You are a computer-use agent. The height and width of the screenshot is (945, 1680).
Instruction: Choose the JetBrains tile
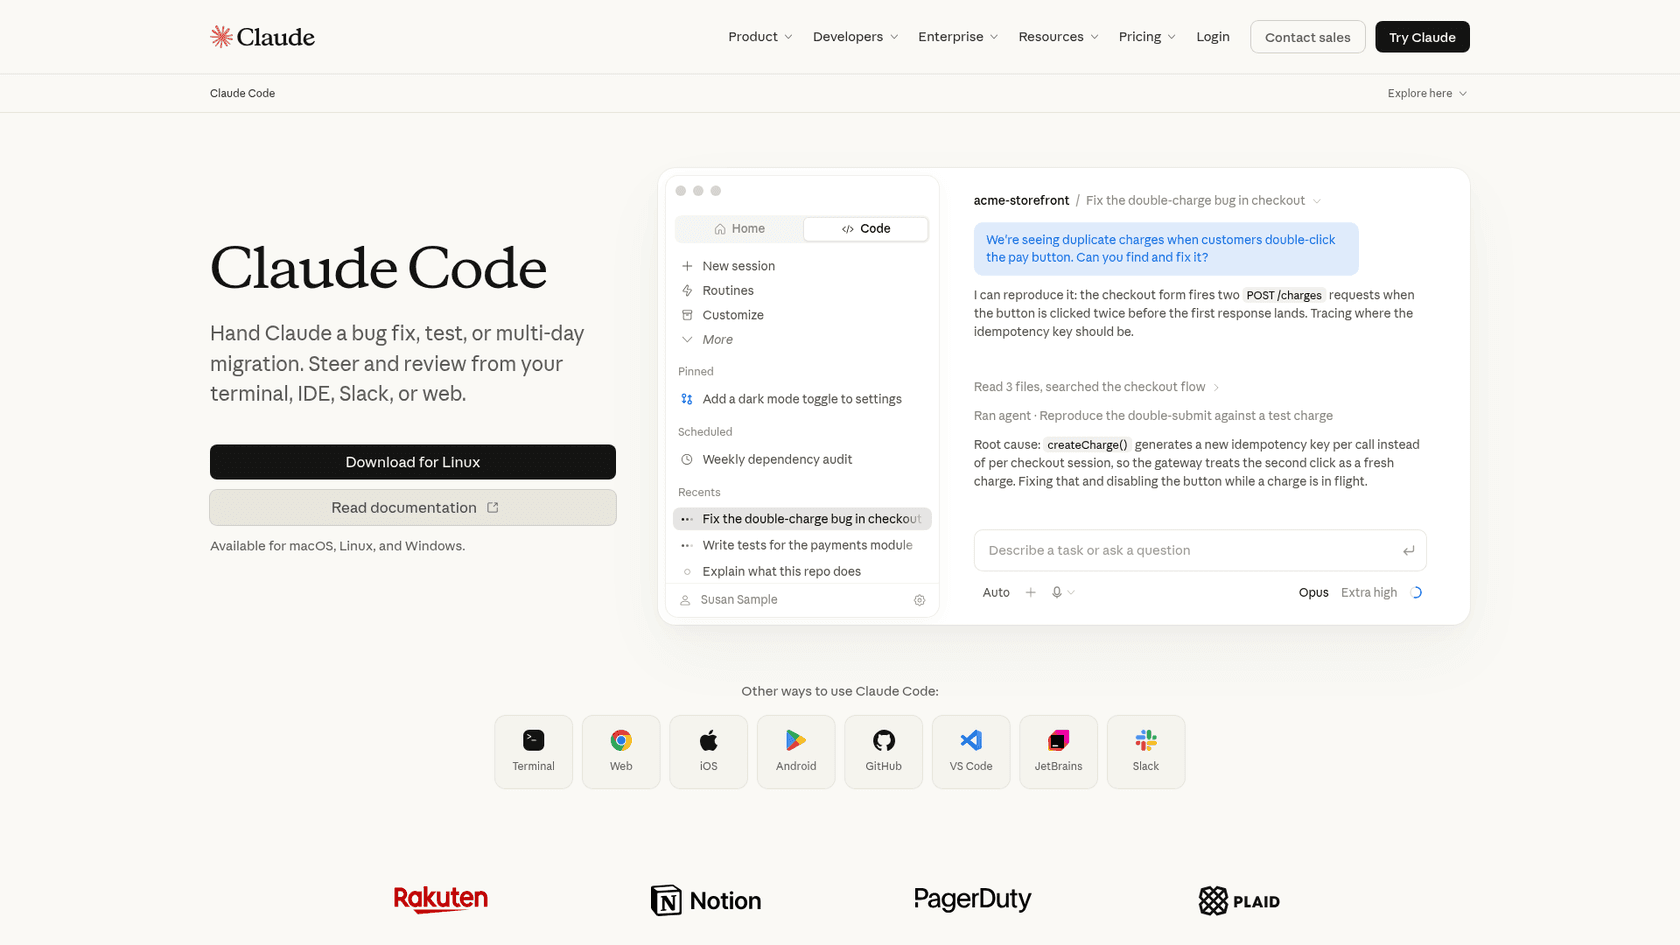click(1059, 752)
